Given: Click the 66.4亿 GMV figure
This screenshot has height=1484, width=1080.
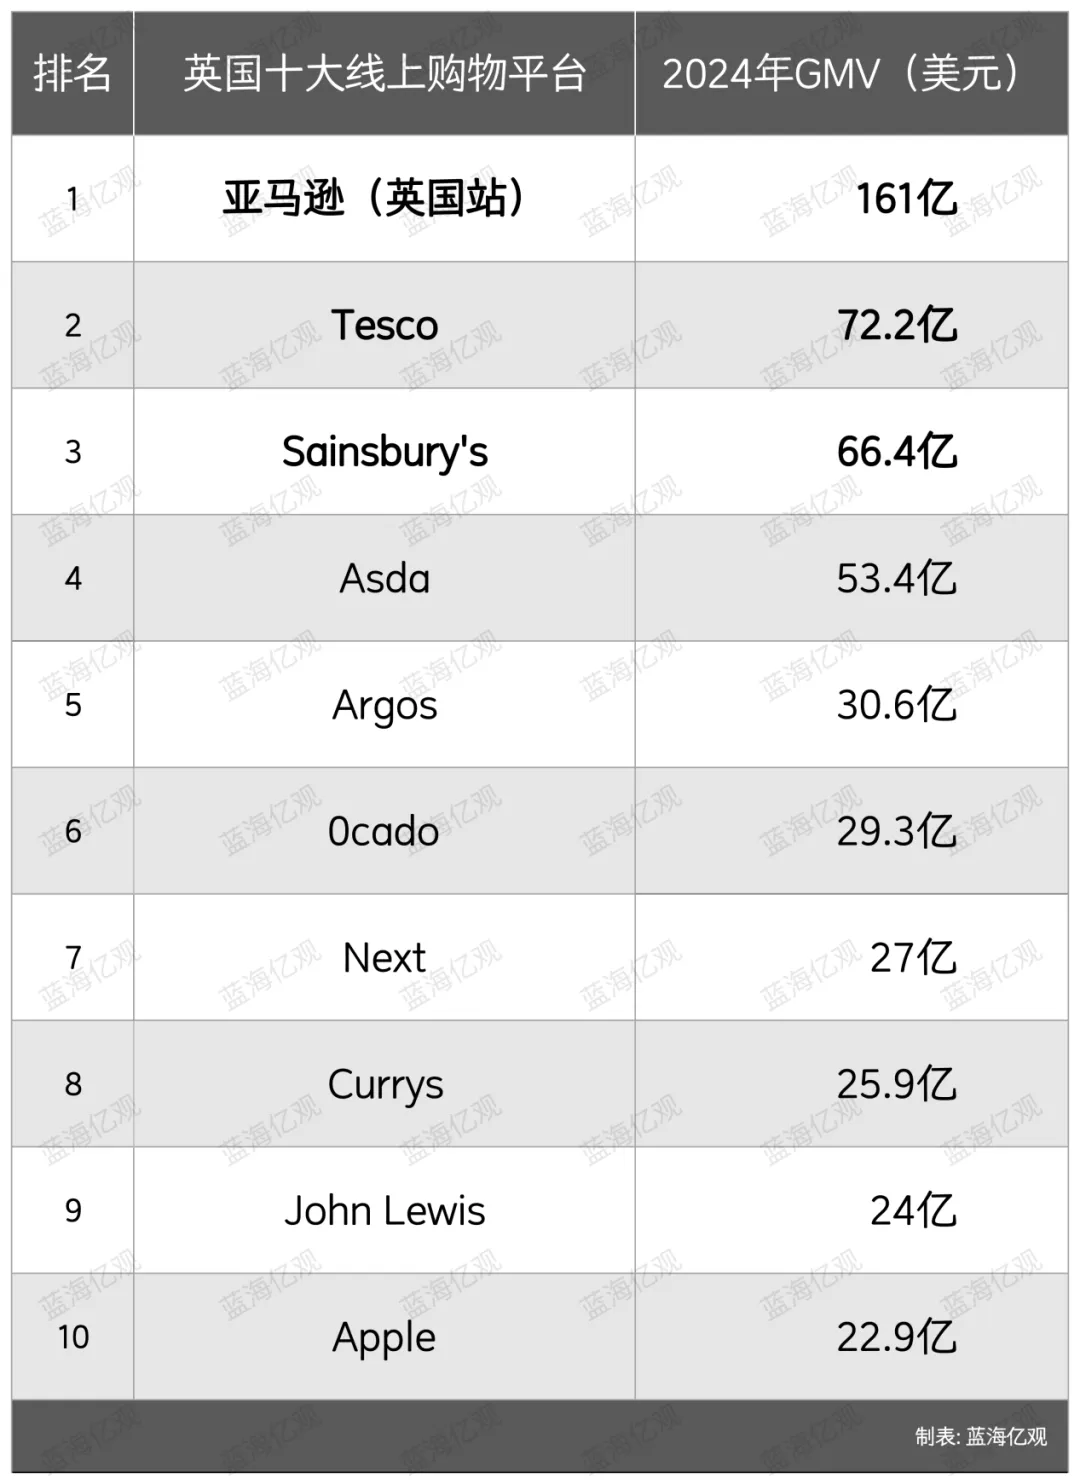Looking at the screenshot, I should pyautogui.click(x=897, y=452).
